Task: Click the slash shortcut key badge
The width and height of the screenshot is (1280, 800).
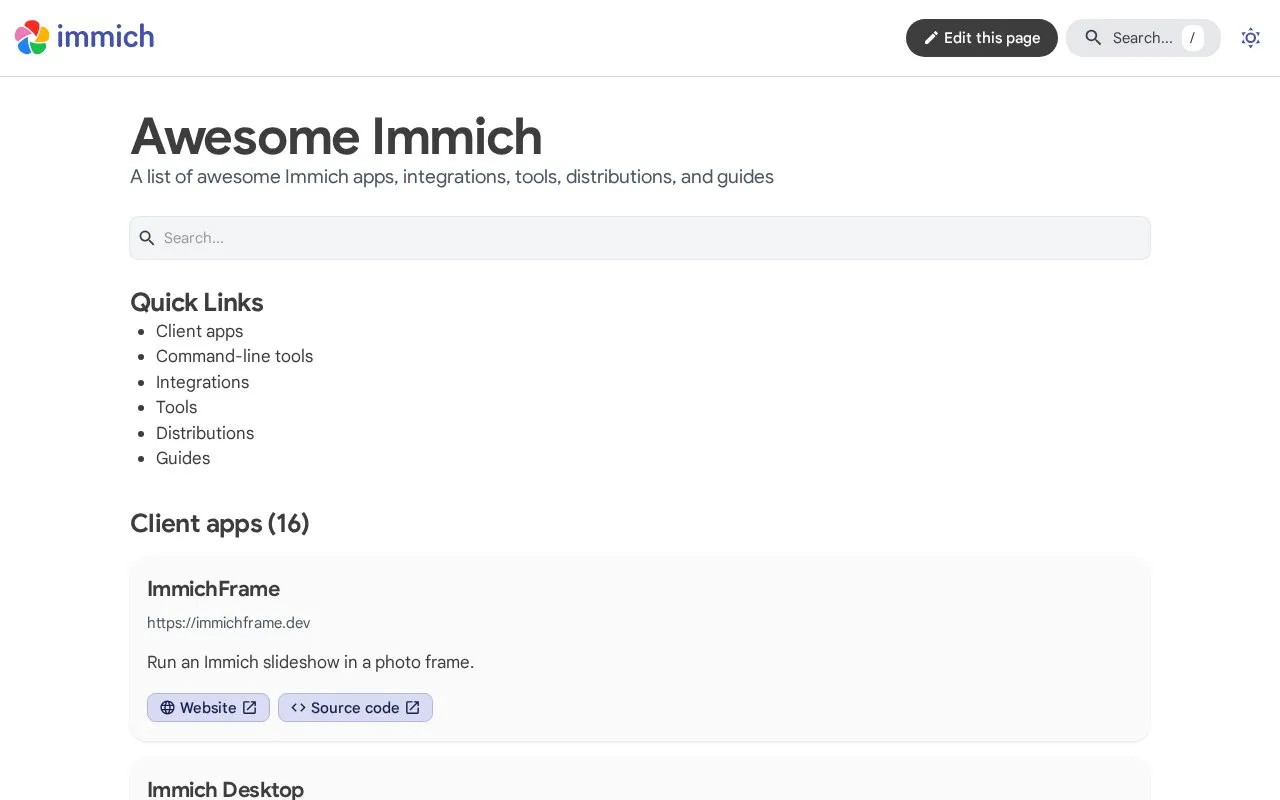Action: click(x=1192, y=38)
